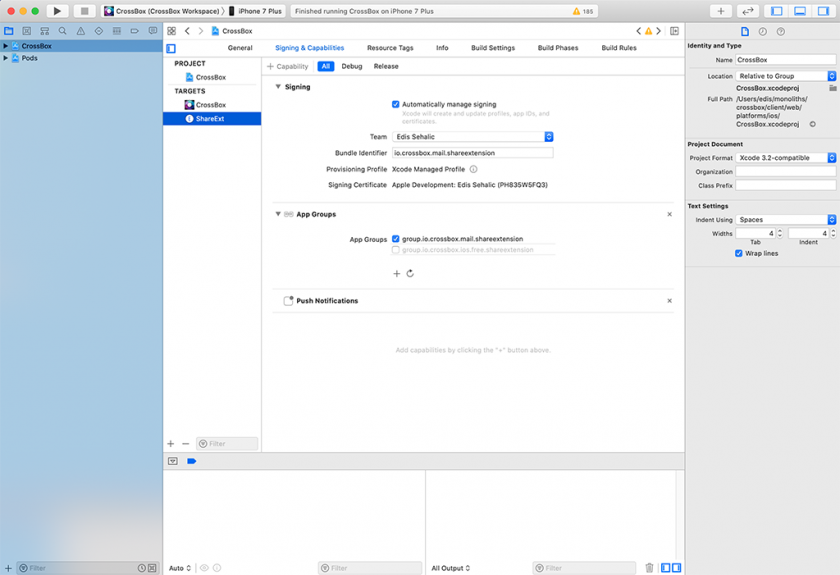The height and width of the screenshot is (575, 840).
Task: Uncheck group.io.crossbox.mail.shareextension app group
Action: tap(395, 239)
